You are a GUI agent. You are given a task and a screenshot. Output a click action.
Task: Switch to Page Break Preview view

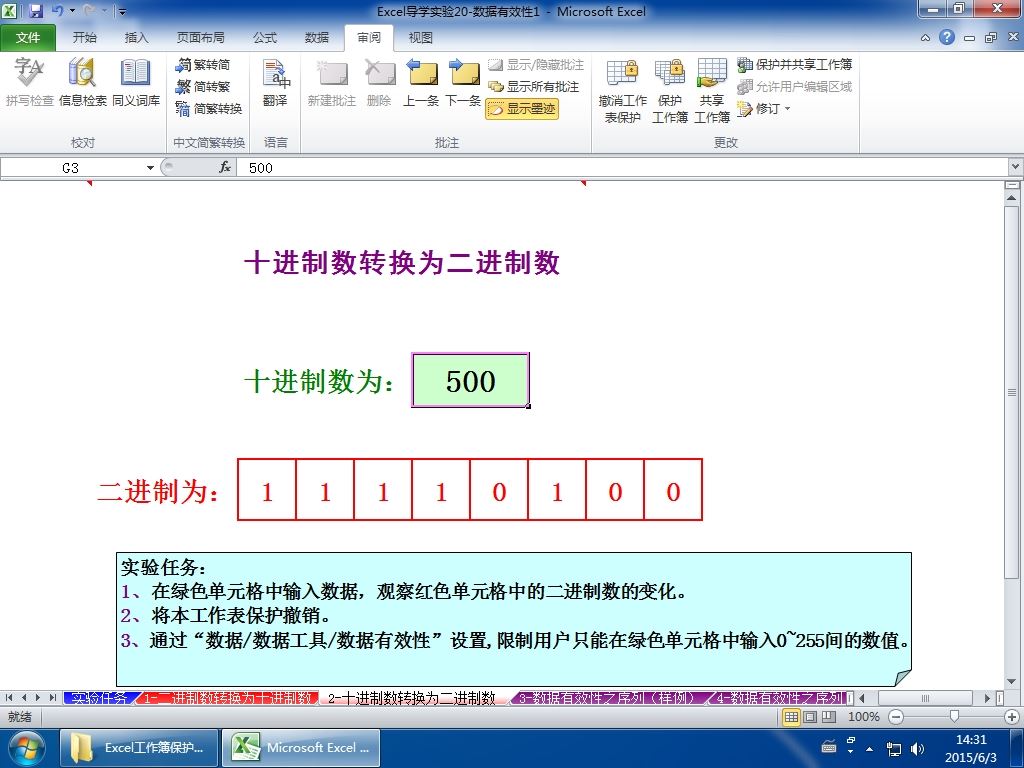(x=828, y=717)
